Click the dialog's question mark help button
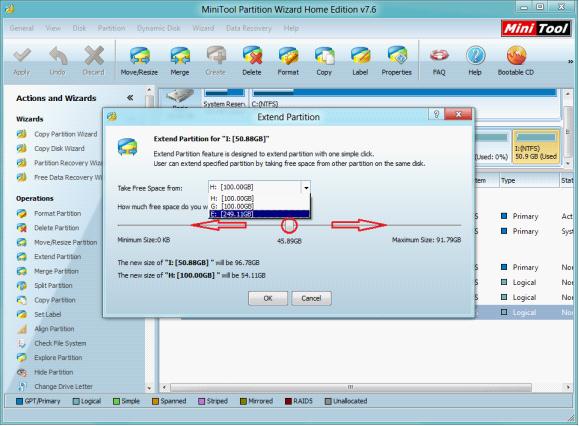Image resolution: width=579 pixels, height=426 pixels. (x=436, y=114)
